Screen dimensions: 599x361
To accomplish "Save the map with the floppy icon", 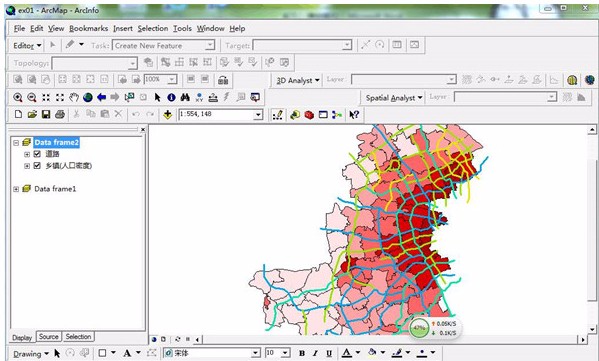I will [46, 114].
